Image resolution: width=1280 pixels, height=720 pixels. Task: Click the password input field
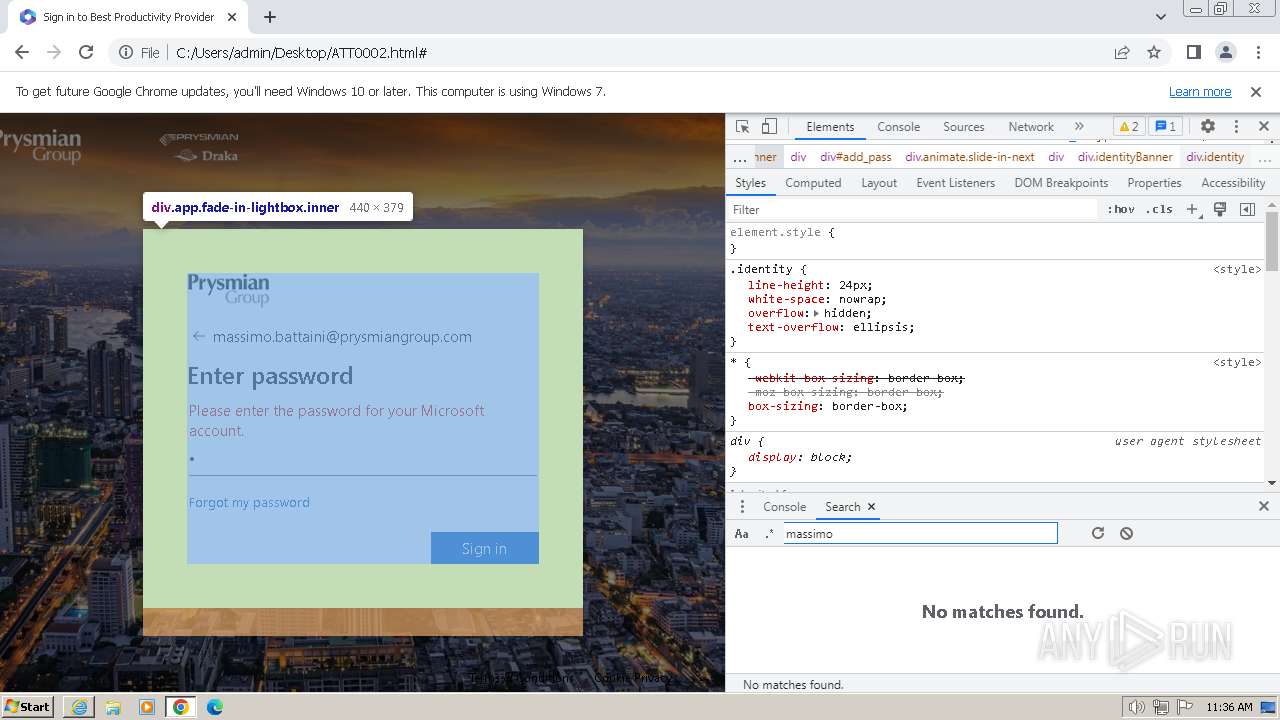(x=362, y=461)
